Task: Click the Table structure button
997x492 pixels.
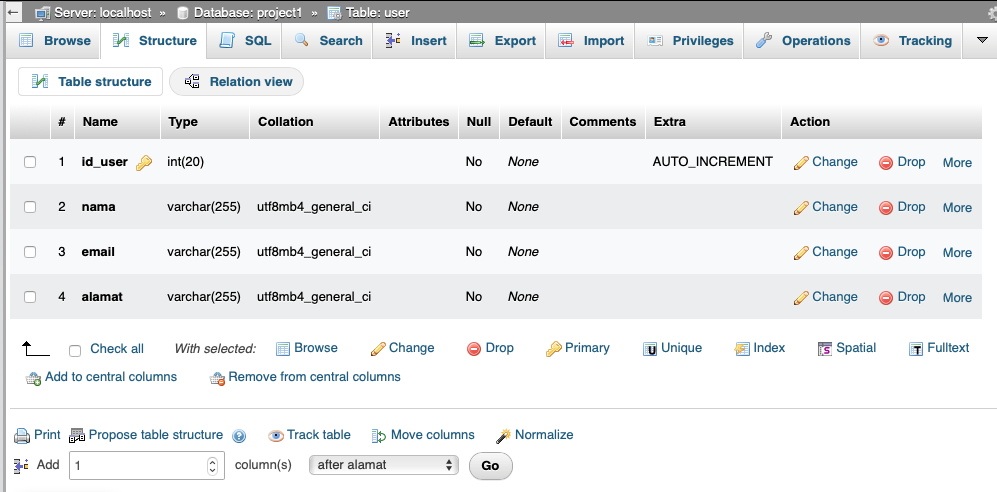Action: tap(90, 81)
